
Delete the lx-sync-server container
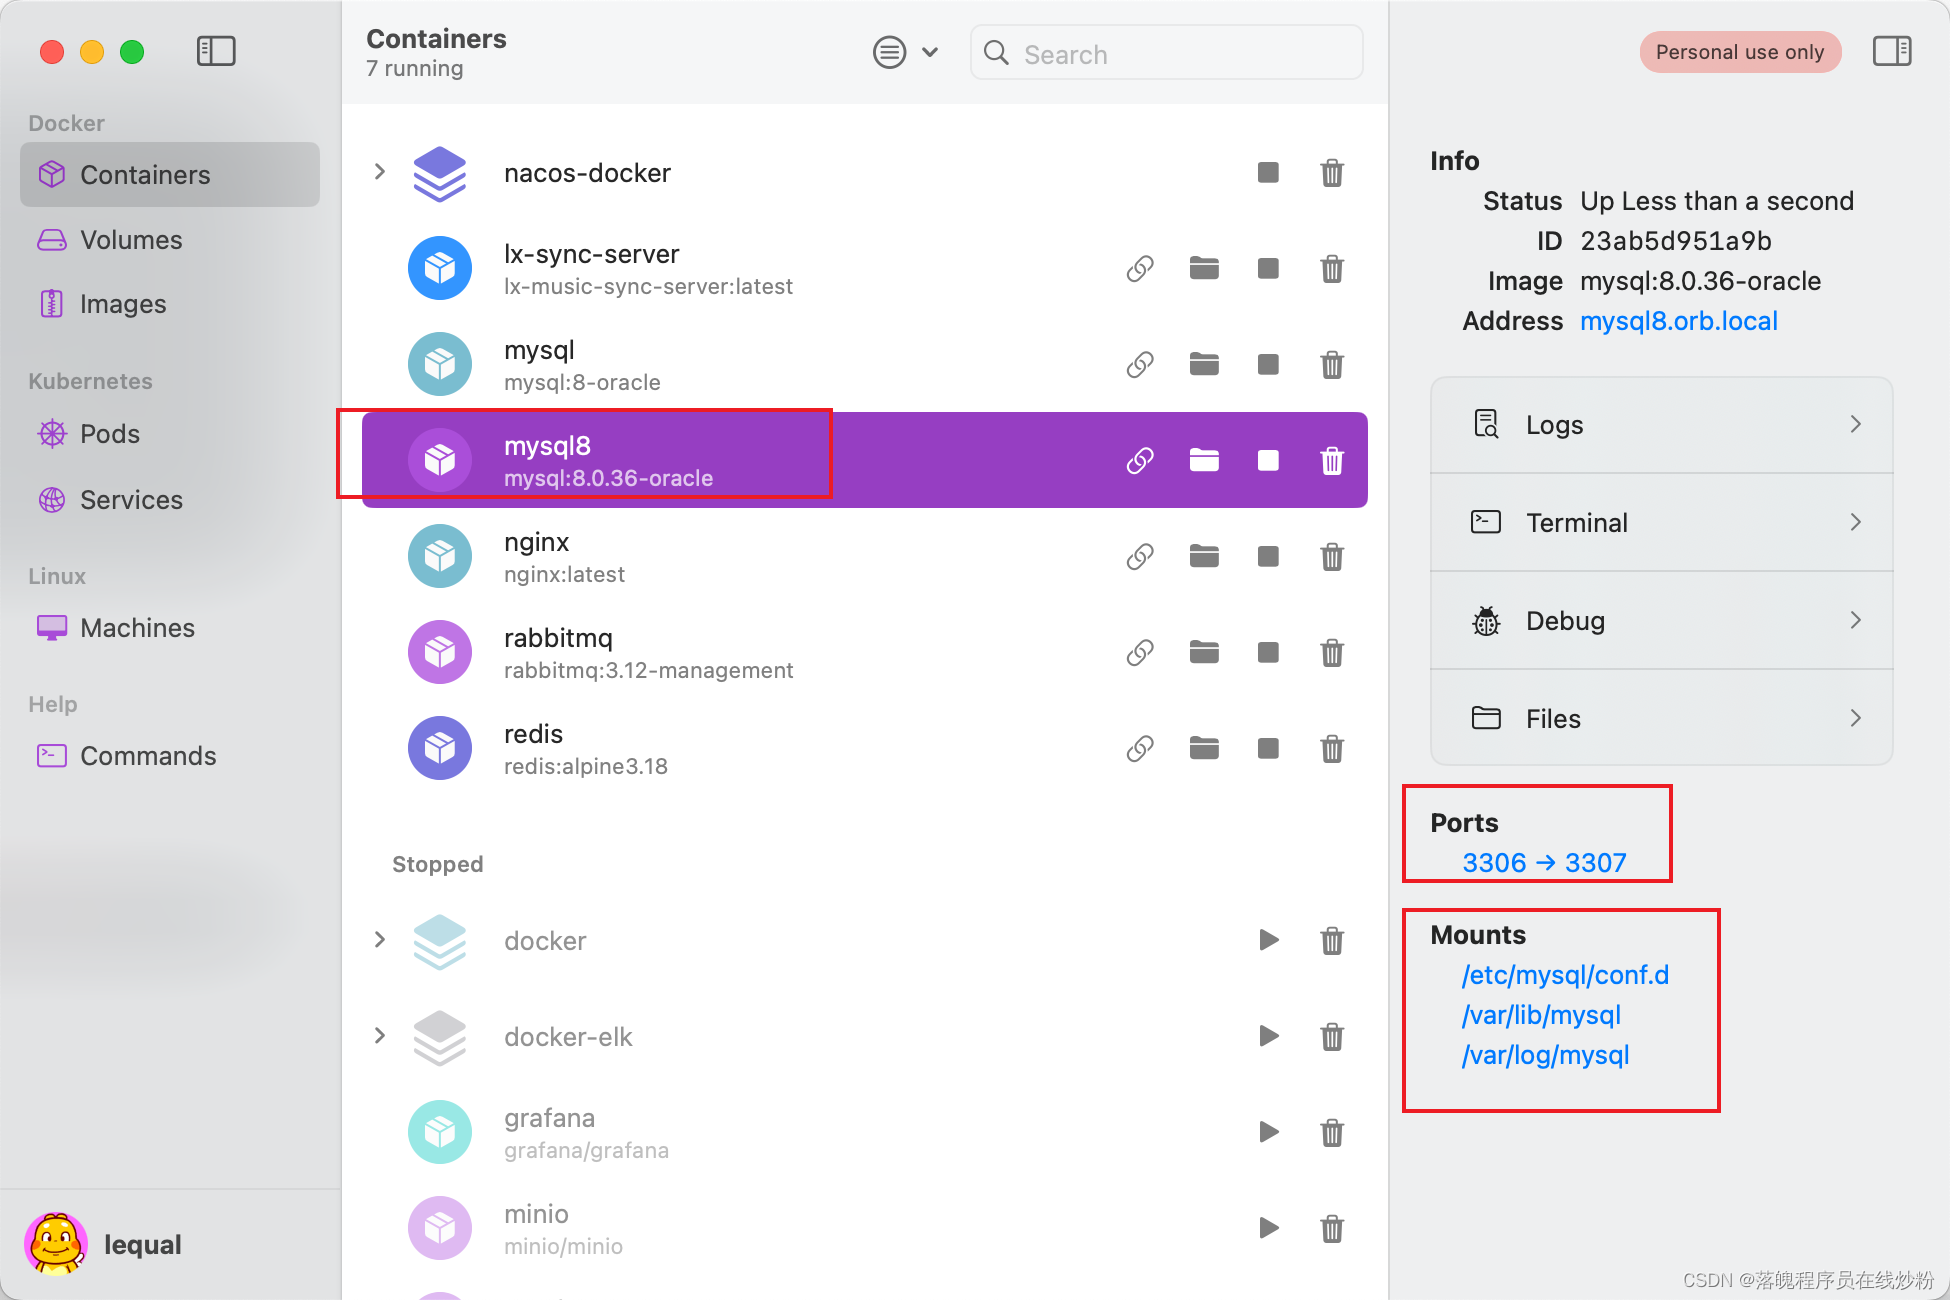1332,269
